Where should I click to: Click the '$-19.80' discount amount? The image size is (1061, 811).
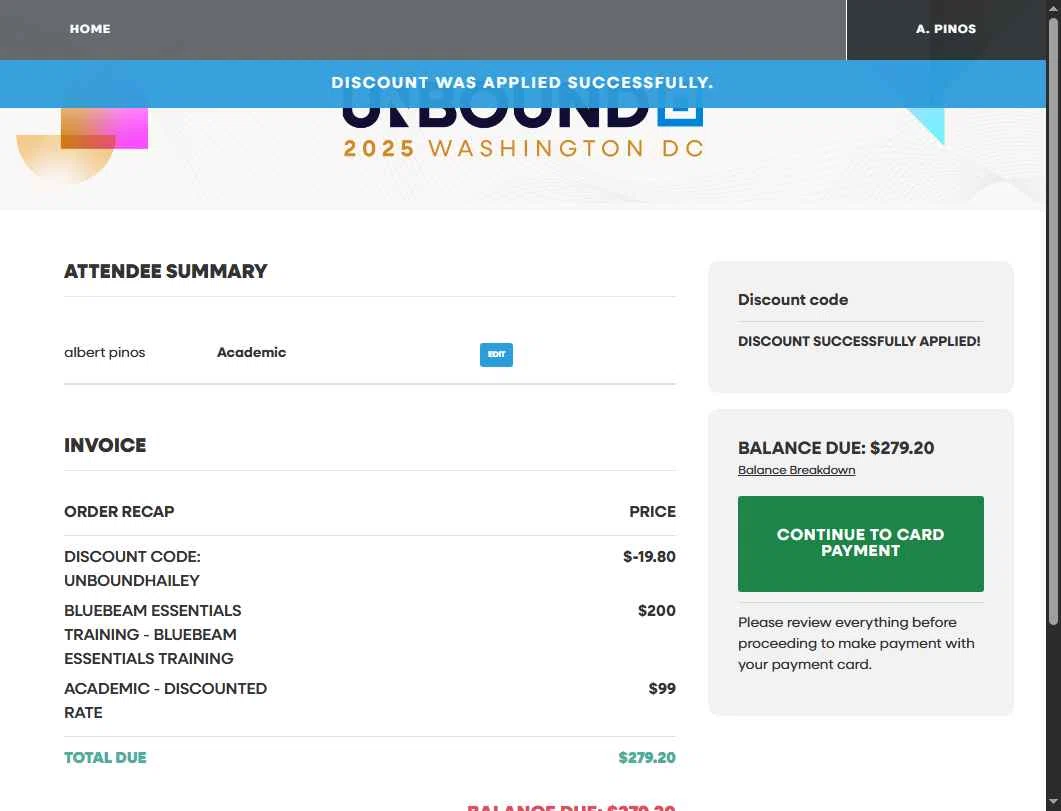click(x=649, y=557)
